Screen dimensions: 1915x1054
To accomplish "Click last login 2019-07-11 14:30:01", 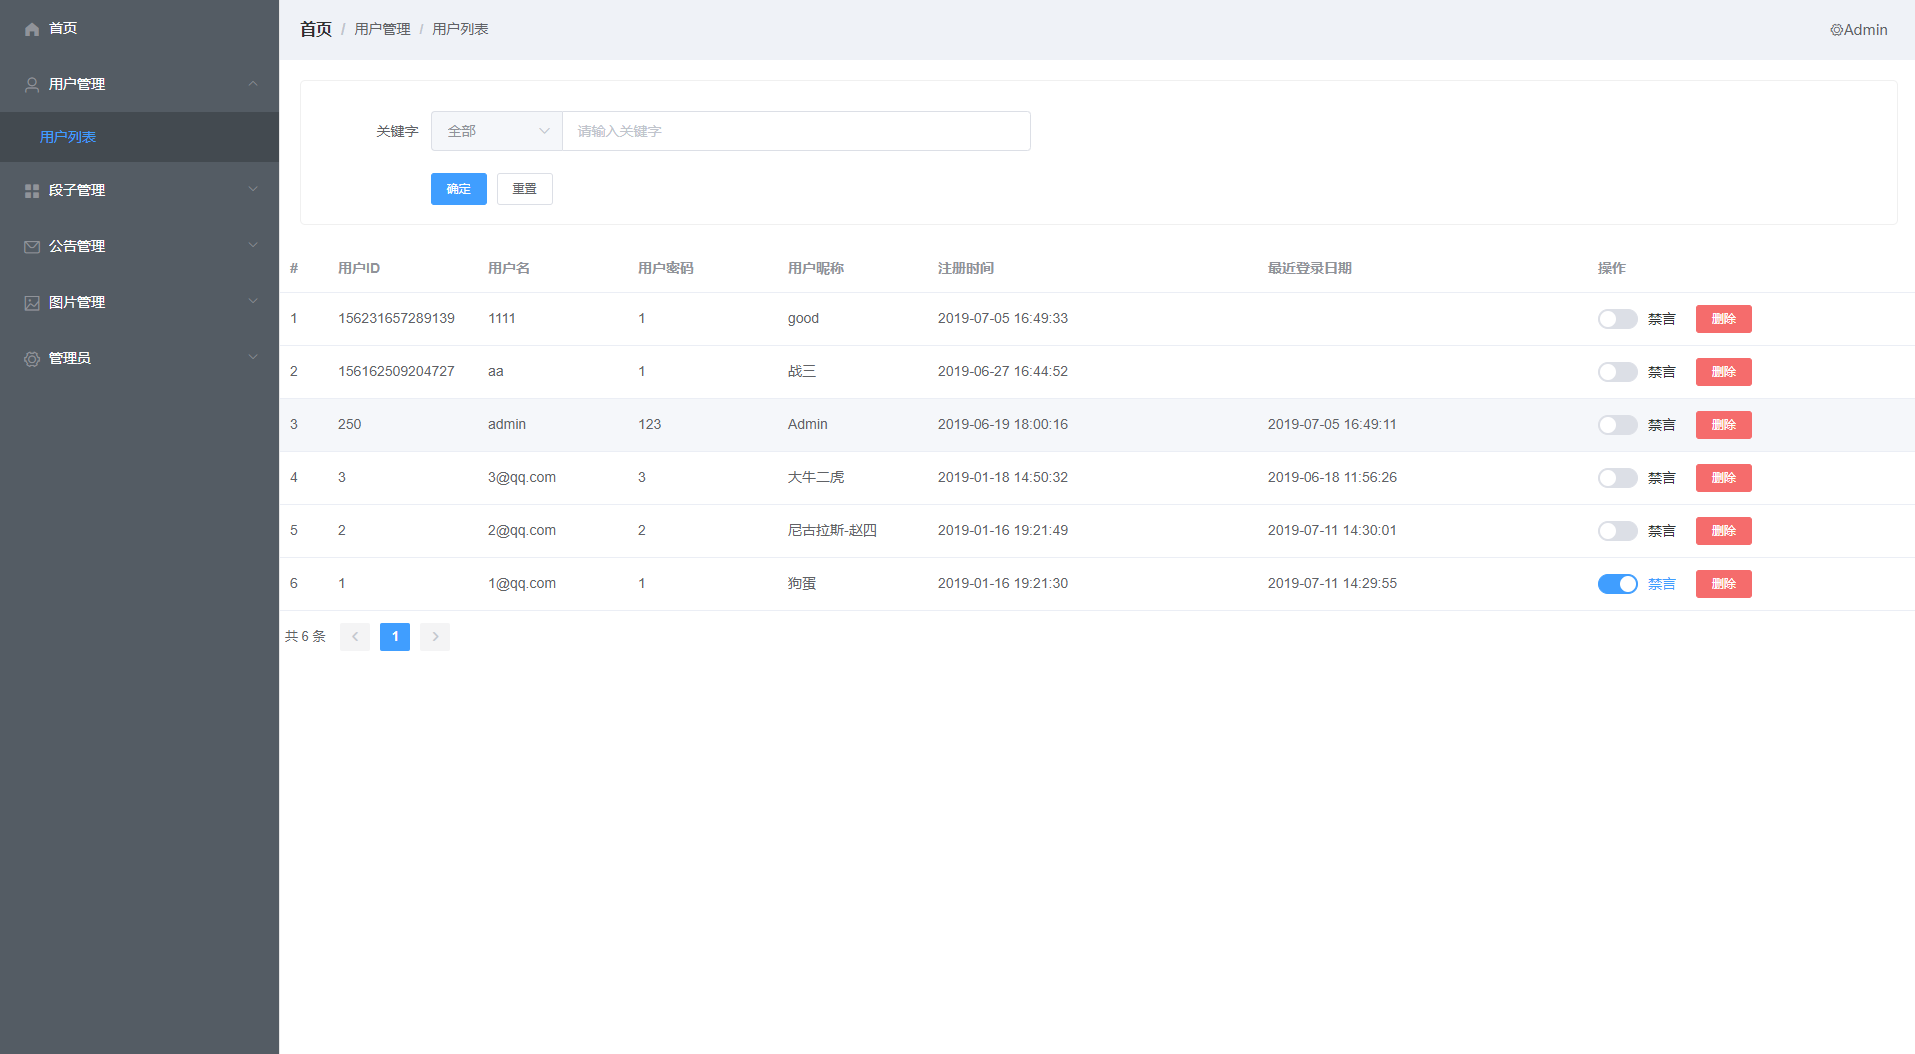I will [x=1332, y=531].
